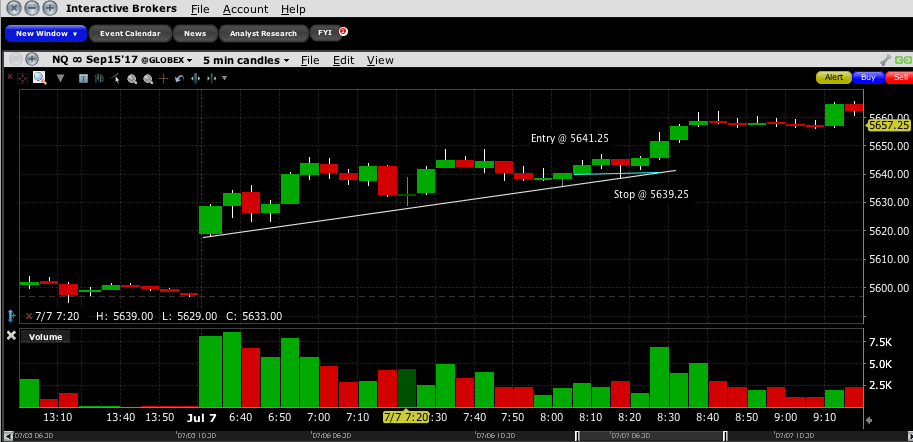This screenshot has height=442, width=913.
Task: Open the chart View menu
Action: 380,60
